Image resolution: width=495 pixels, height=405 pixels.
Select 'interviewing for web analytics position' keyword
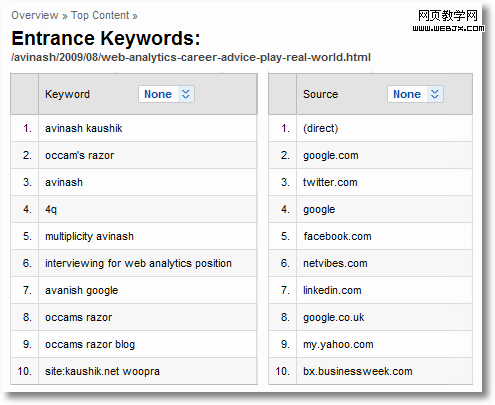138,263
